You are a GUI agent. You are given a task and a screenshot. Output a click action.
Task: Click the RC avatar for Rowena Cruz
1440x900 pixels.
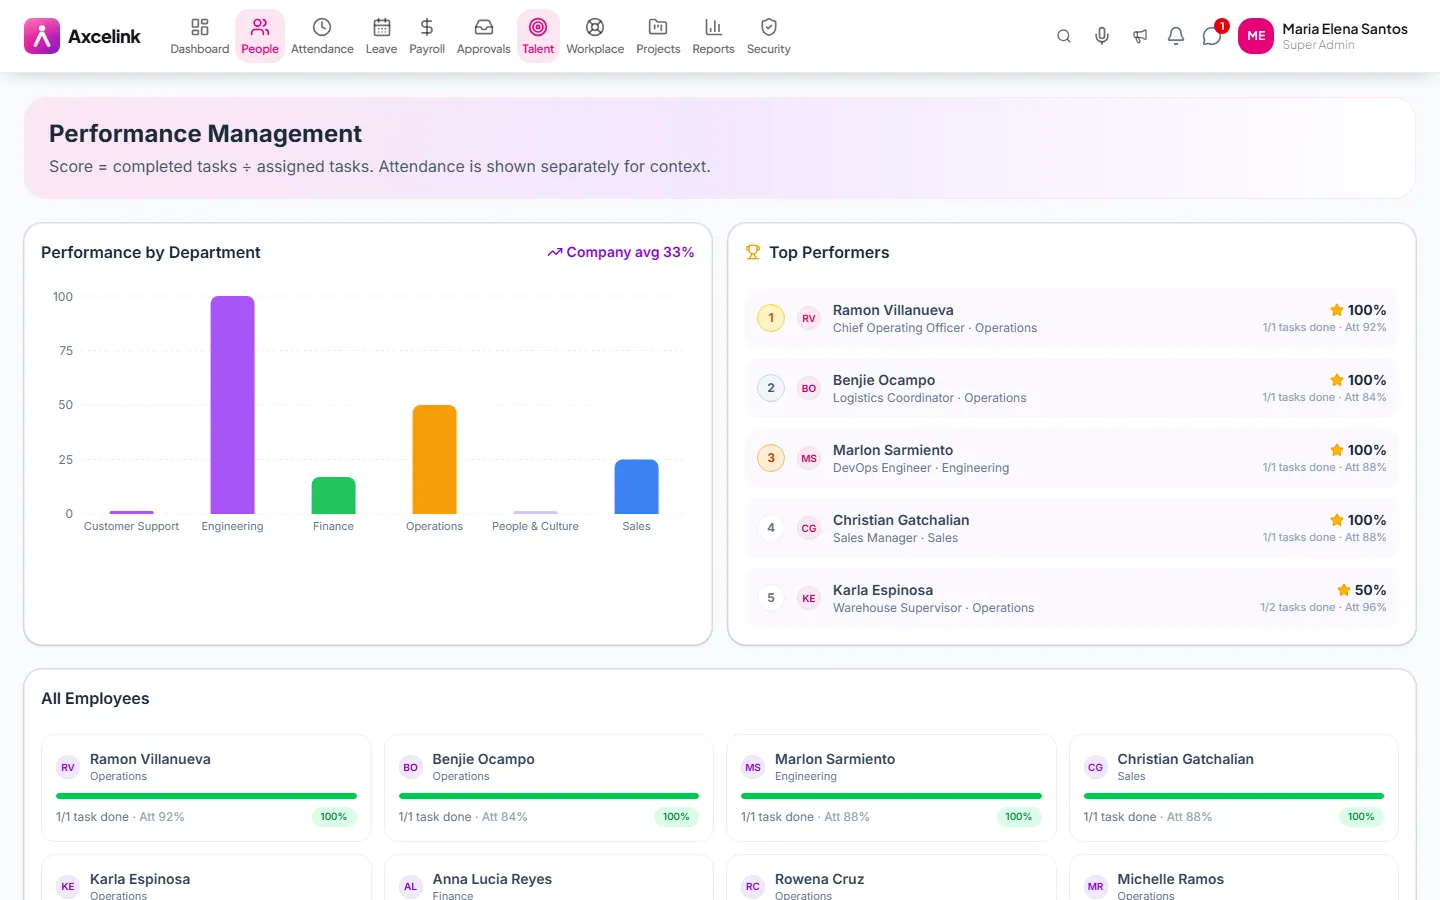point(753,887)
